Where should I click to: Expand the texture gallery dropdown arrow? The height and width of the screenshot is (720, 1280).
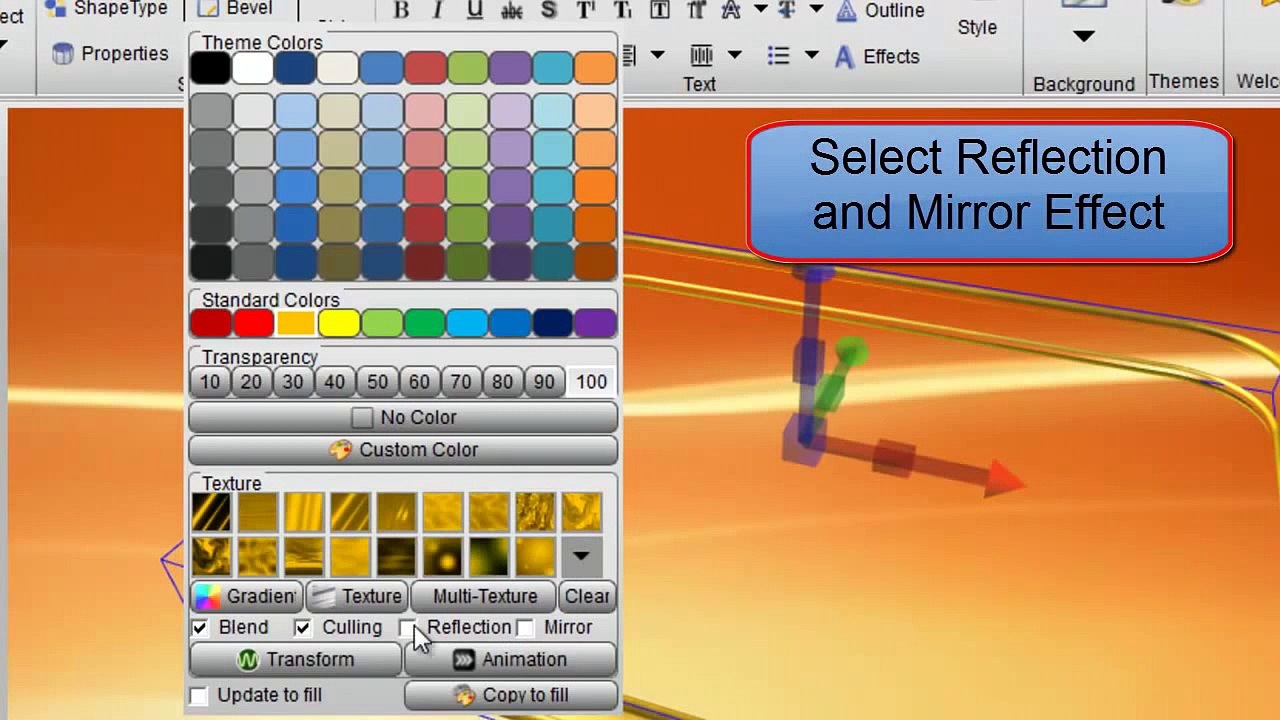click(x=581, y=556)
